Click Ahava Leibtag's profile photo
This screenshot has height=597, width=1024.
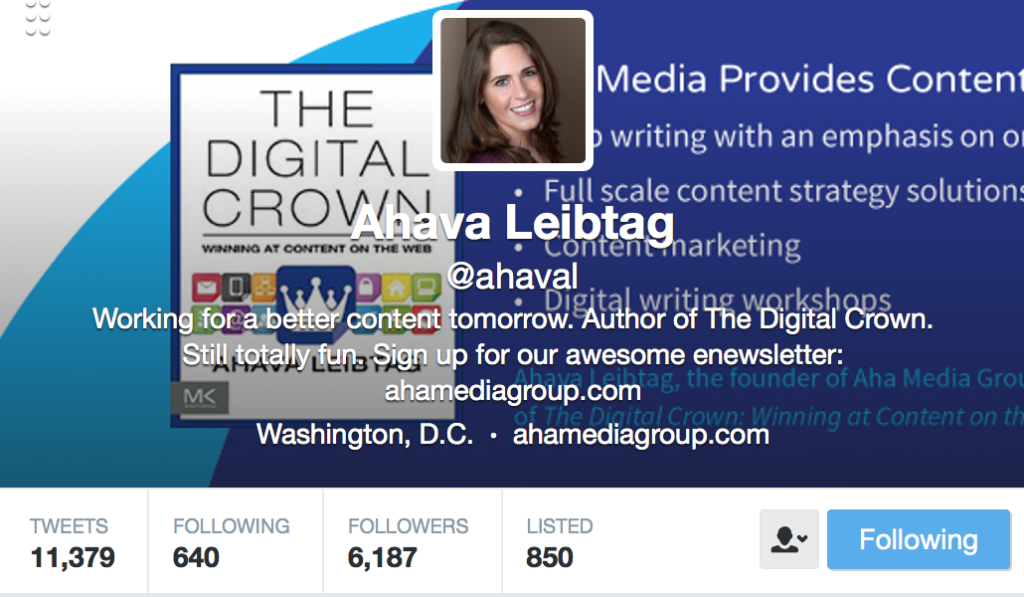point(513,90)
